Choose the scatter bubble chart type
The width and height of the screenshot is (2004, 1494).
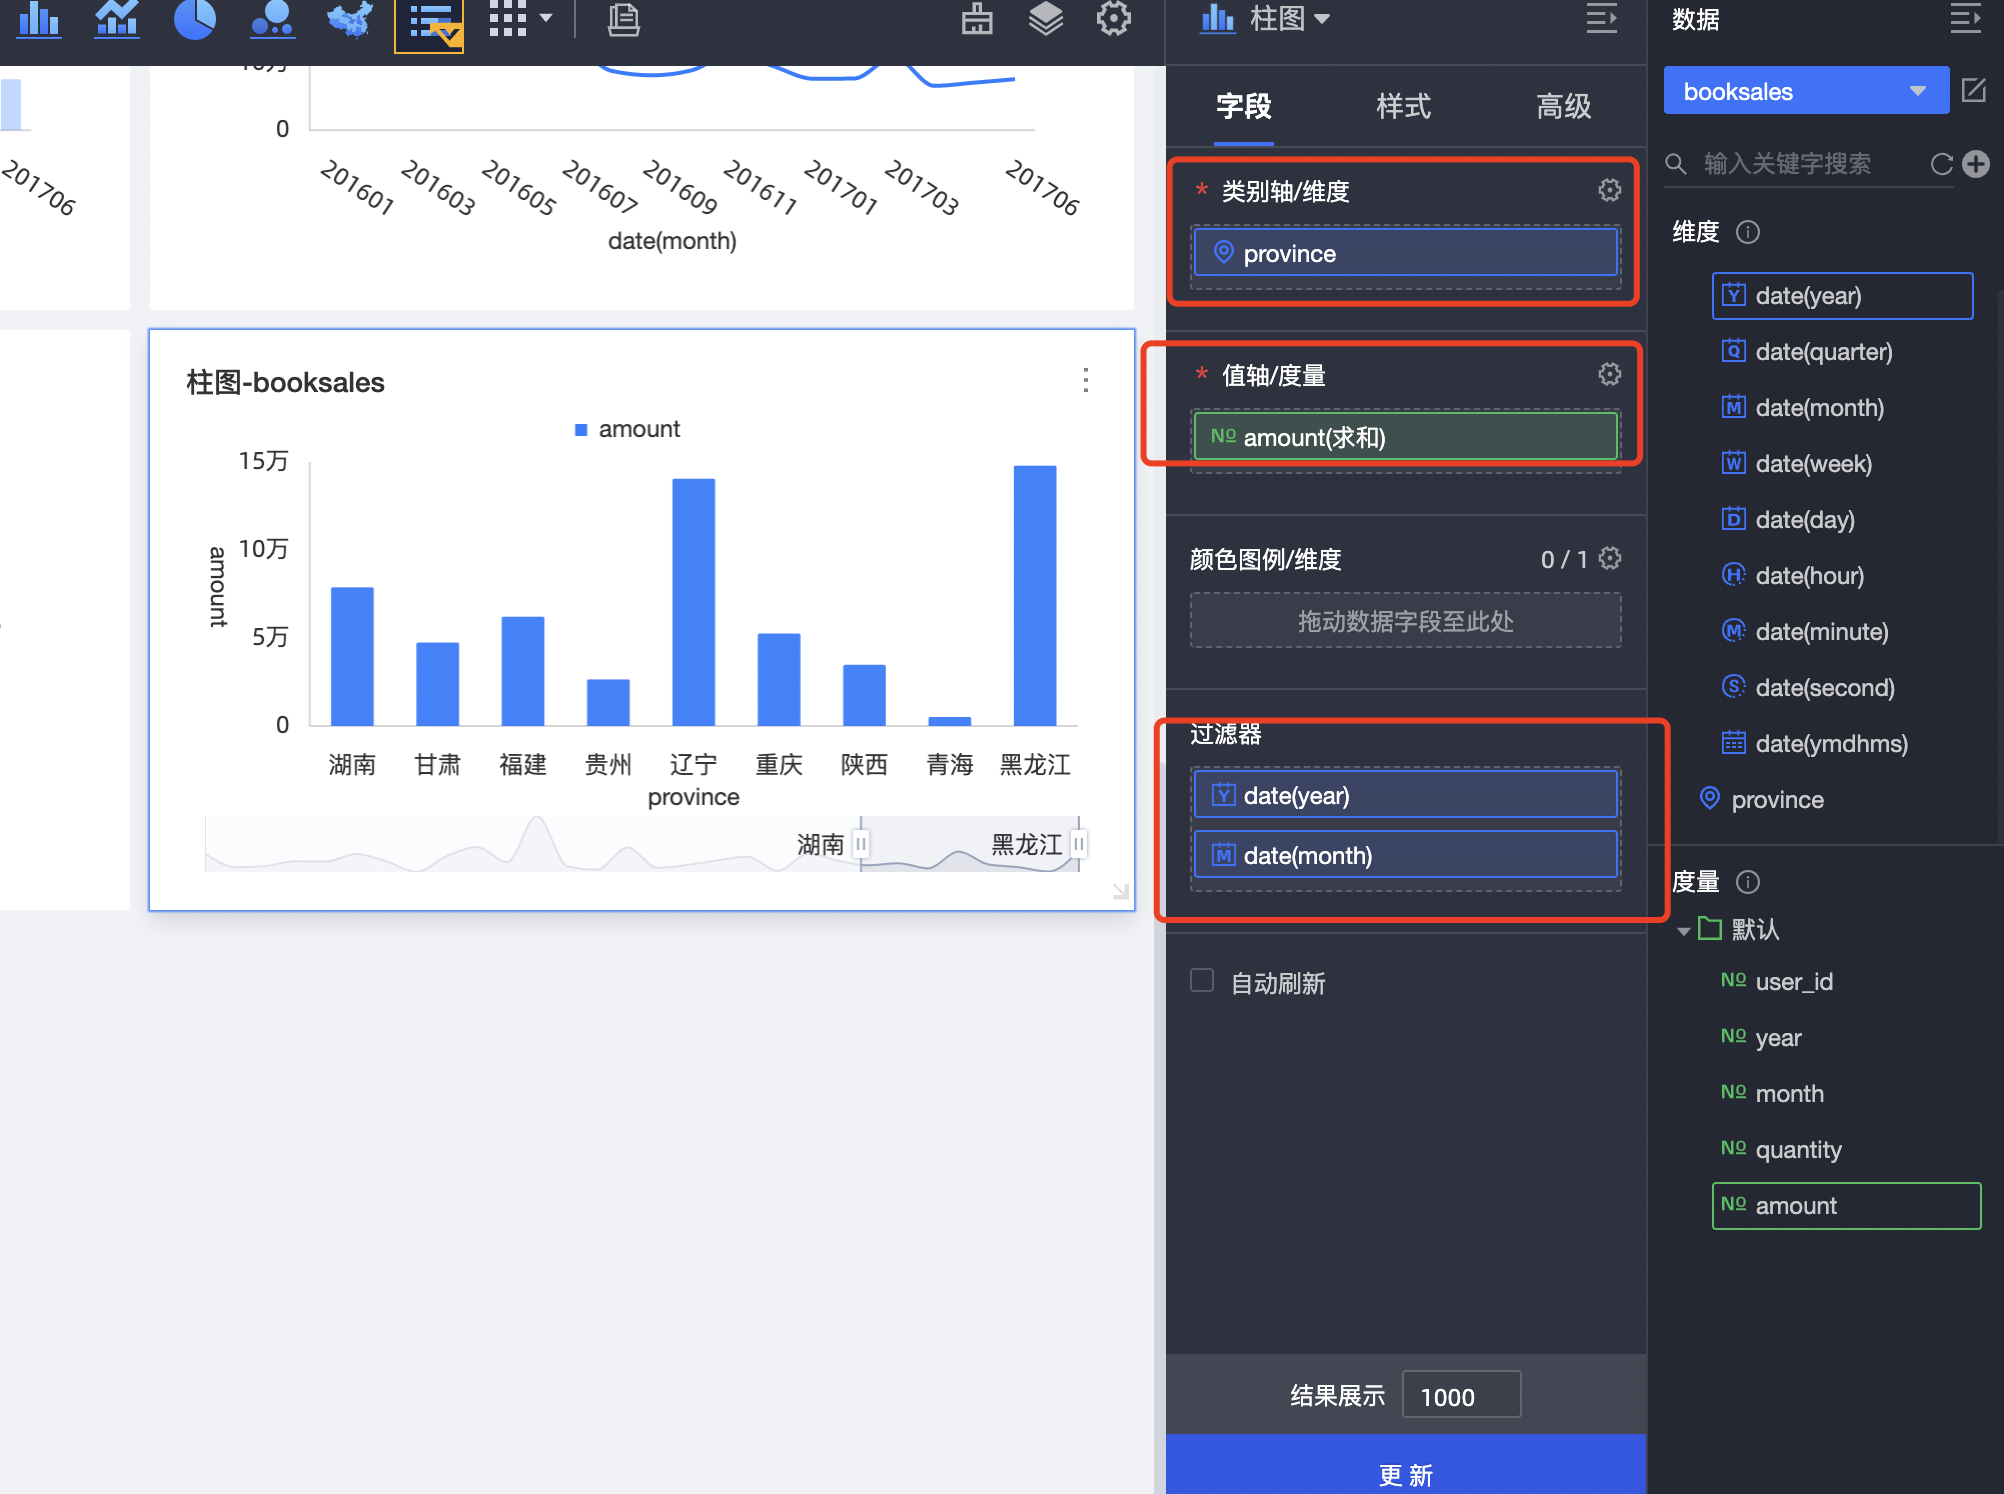pyautogui.click(x=271, y=20)
